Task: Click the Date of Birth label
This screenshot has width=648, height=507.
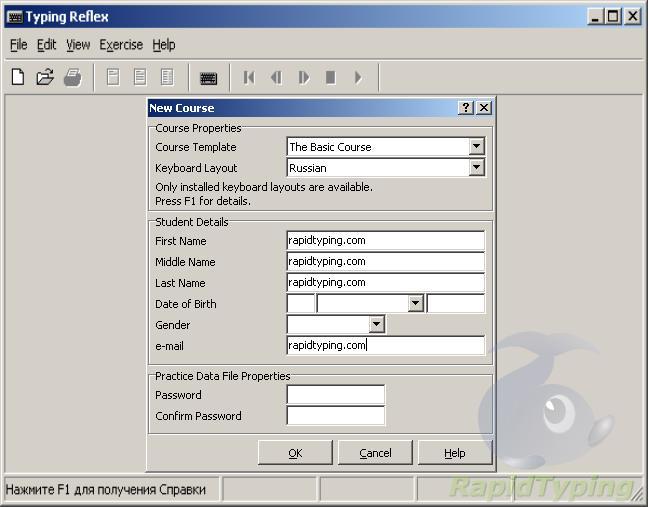Action: tap(186, 304)
